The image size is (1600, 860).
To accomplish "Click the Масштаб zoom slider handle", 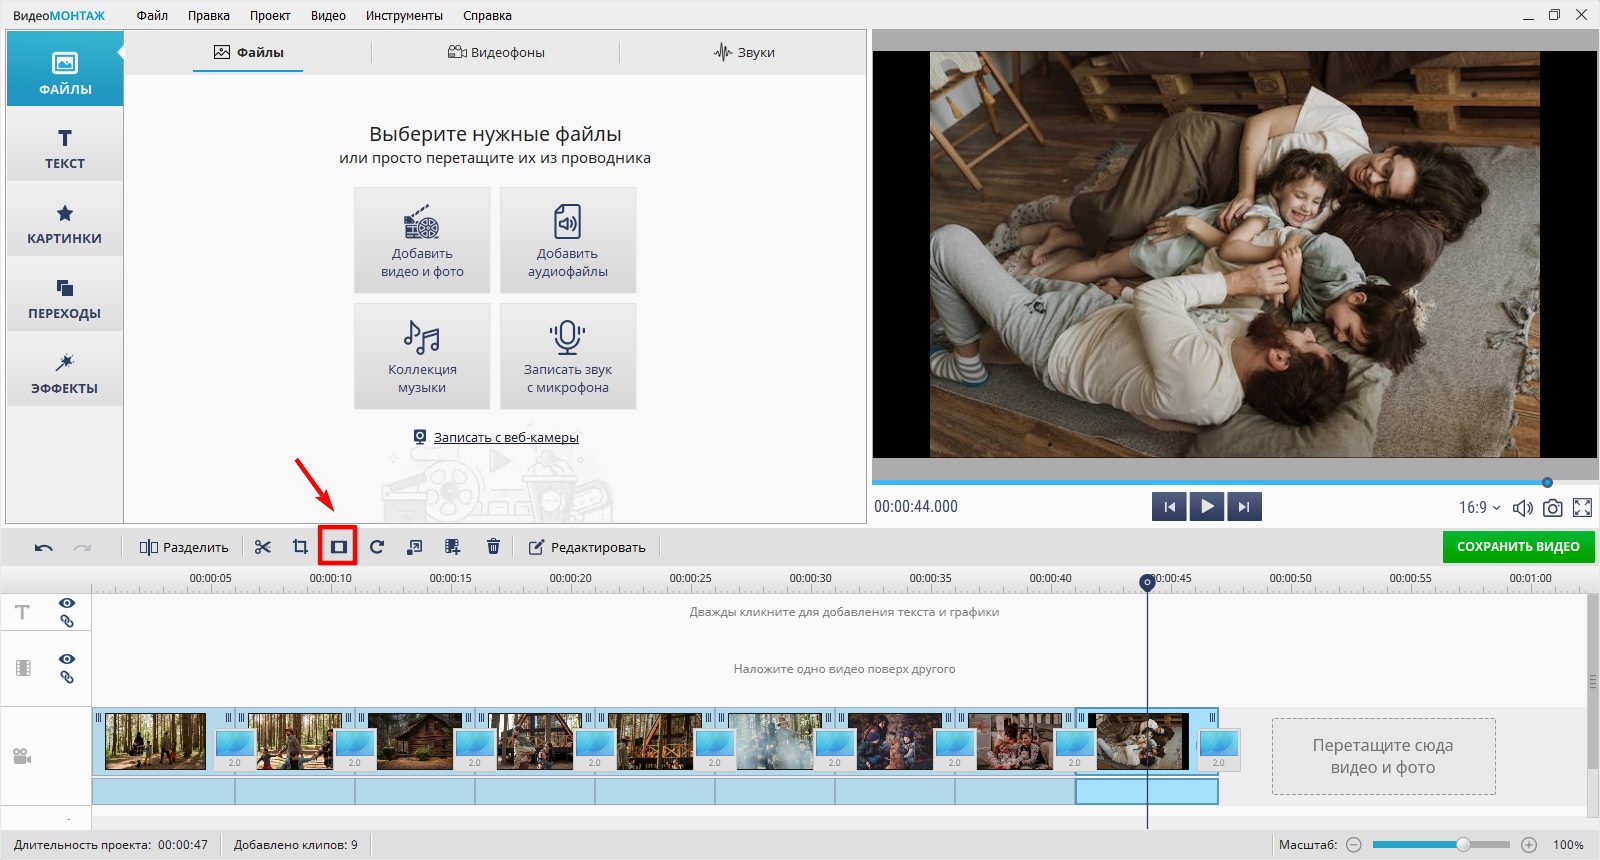I will [x=1463, y=845].
